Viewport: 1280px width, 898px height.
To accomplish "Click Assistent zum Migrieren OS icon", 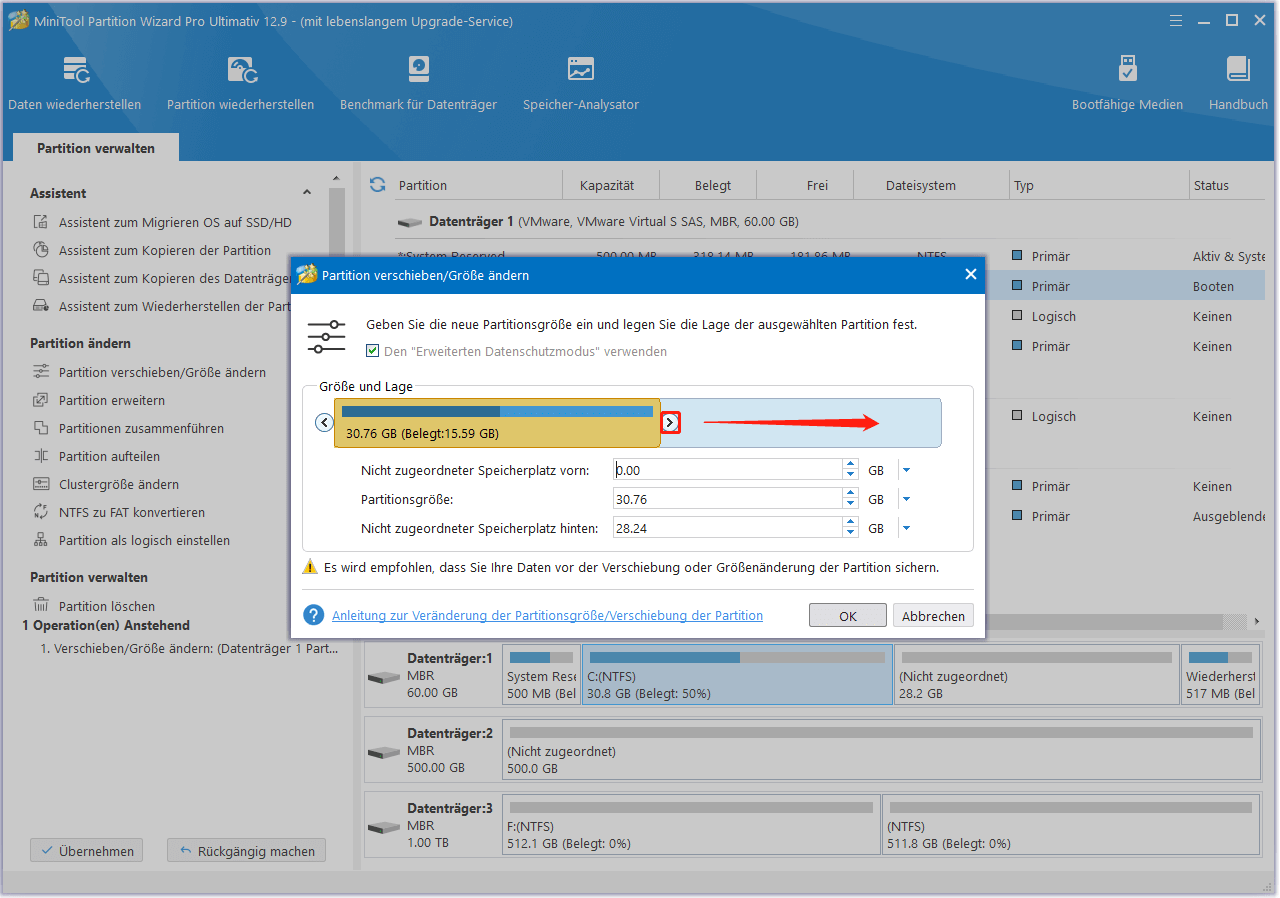I will coord(41,222).
